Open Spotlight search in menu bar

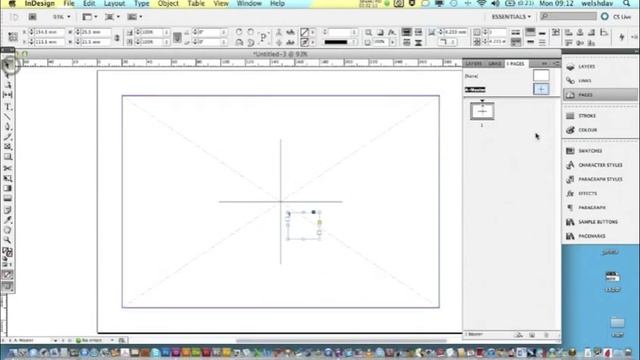(627, 4)
